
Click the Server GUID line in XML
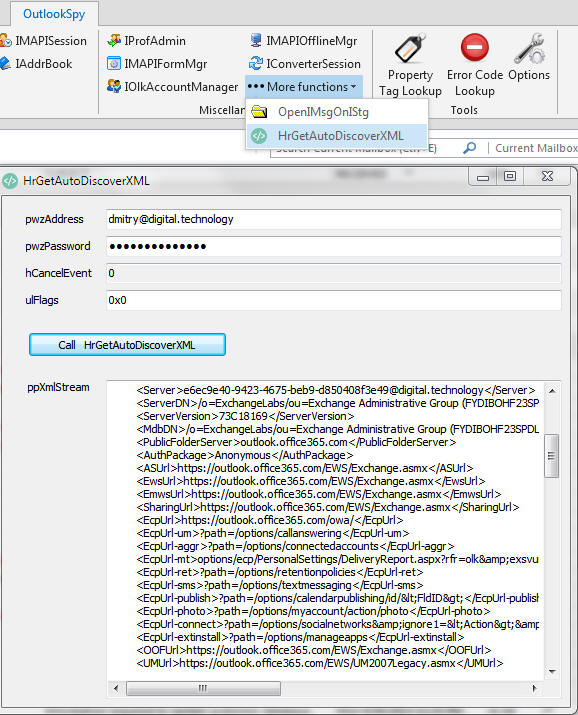pos(336,390)
